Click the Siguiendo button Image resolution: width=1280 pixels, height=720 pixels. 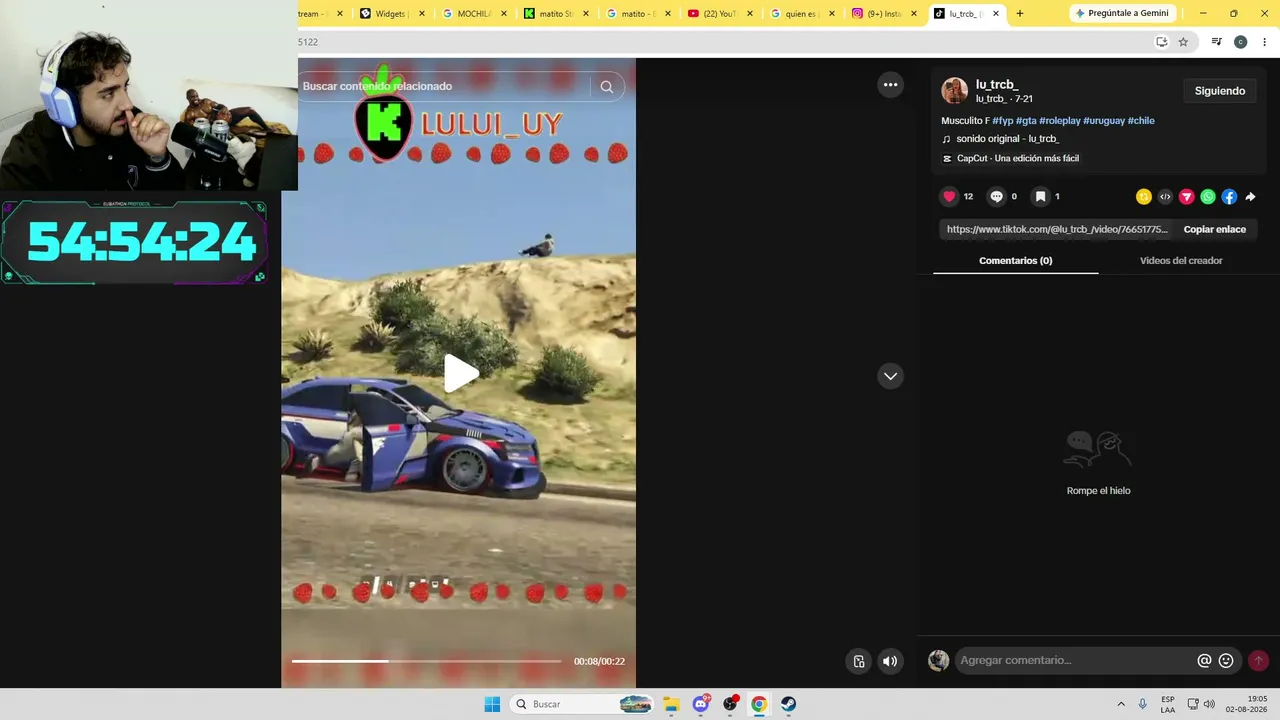1220,91
